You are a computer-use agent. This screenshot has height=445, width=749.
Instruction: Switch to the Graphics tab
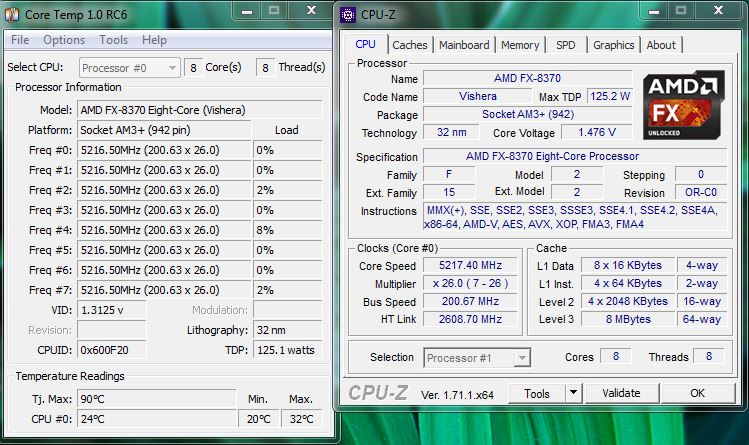[613, 45]
